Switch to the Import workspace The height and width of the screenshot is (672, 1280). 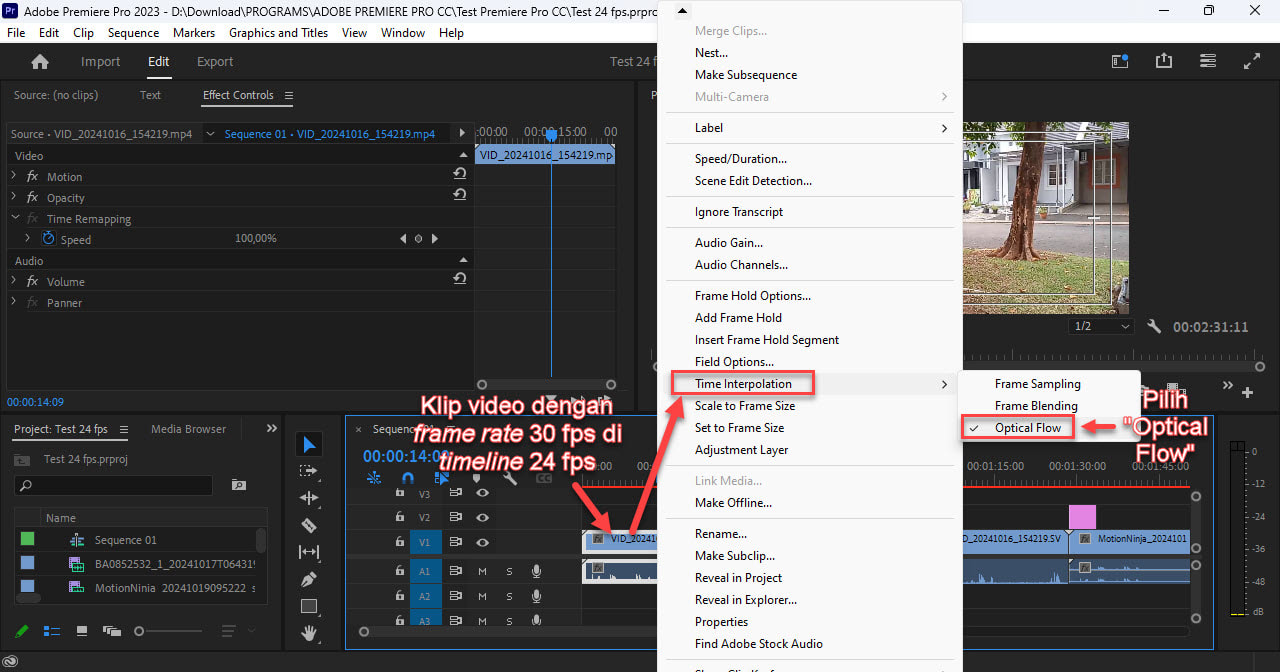100,62
